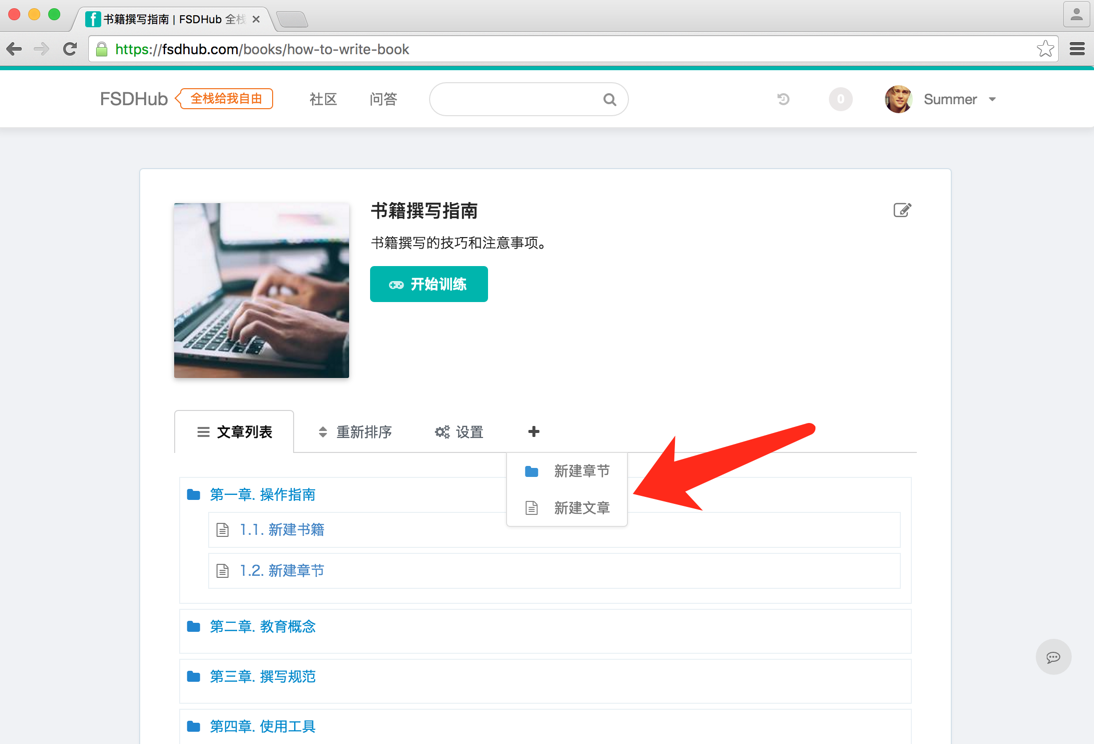Switch to the 重新排序 tab
Viewport: 1094px width, 744px height.
click(354, 432)
